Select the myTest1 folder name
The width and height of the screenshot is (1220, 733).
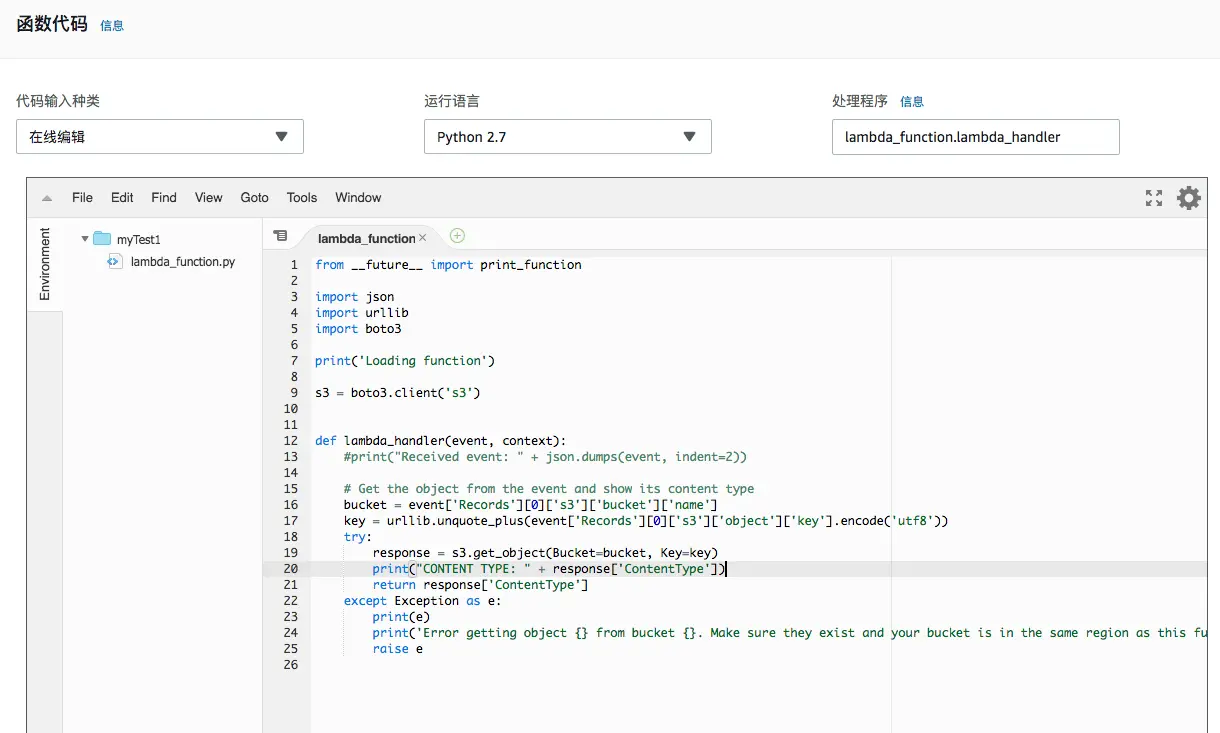(x=139, y=240)
